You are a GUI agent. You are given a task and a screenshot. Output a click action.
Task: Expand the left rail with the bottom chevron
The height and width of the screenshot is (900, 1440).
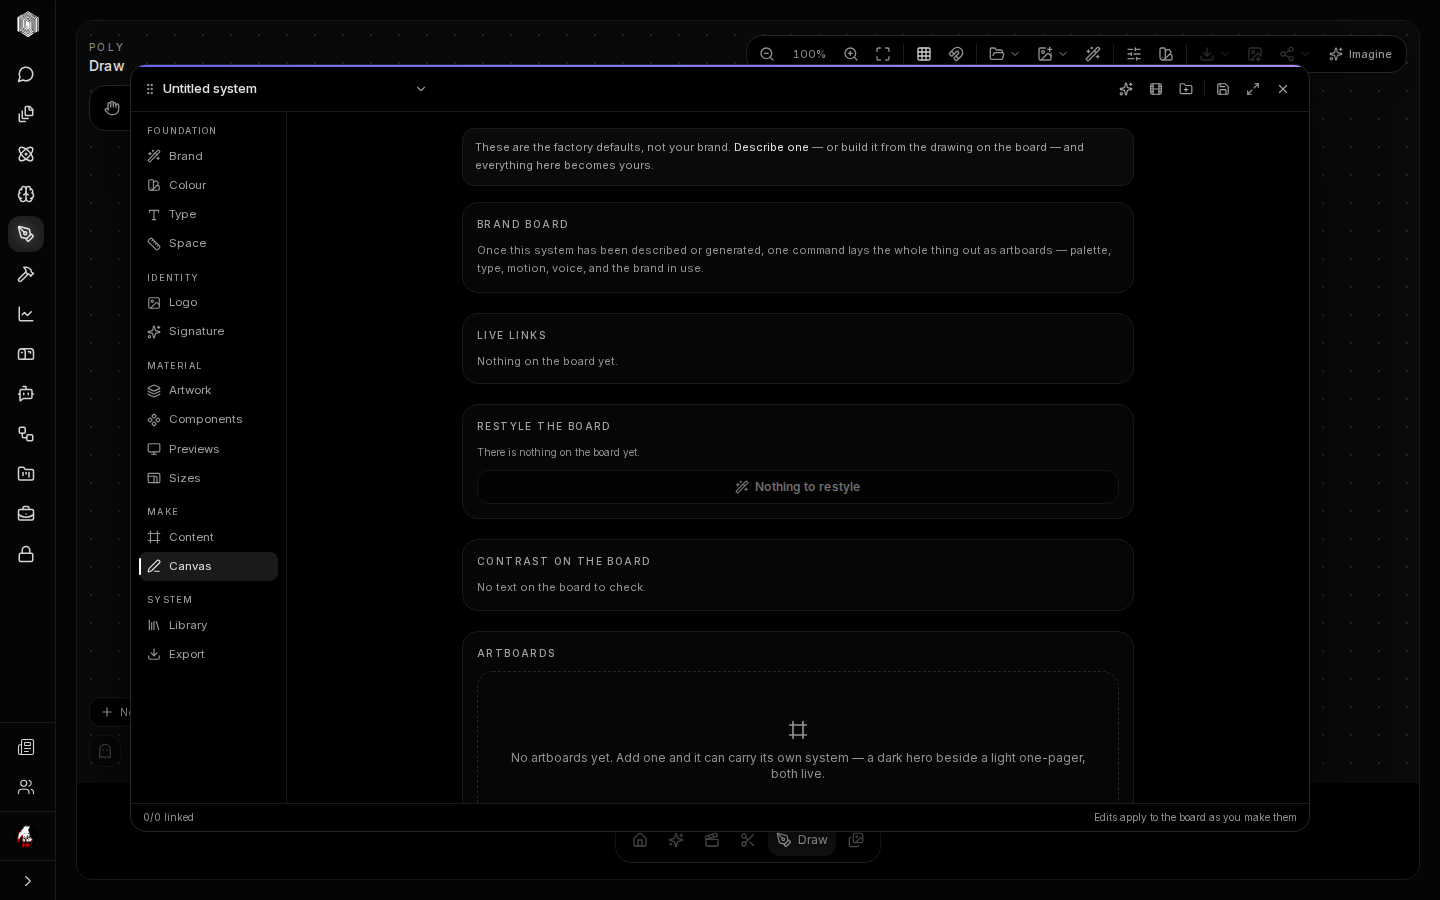pyautogui.click(x=27, y=881)
